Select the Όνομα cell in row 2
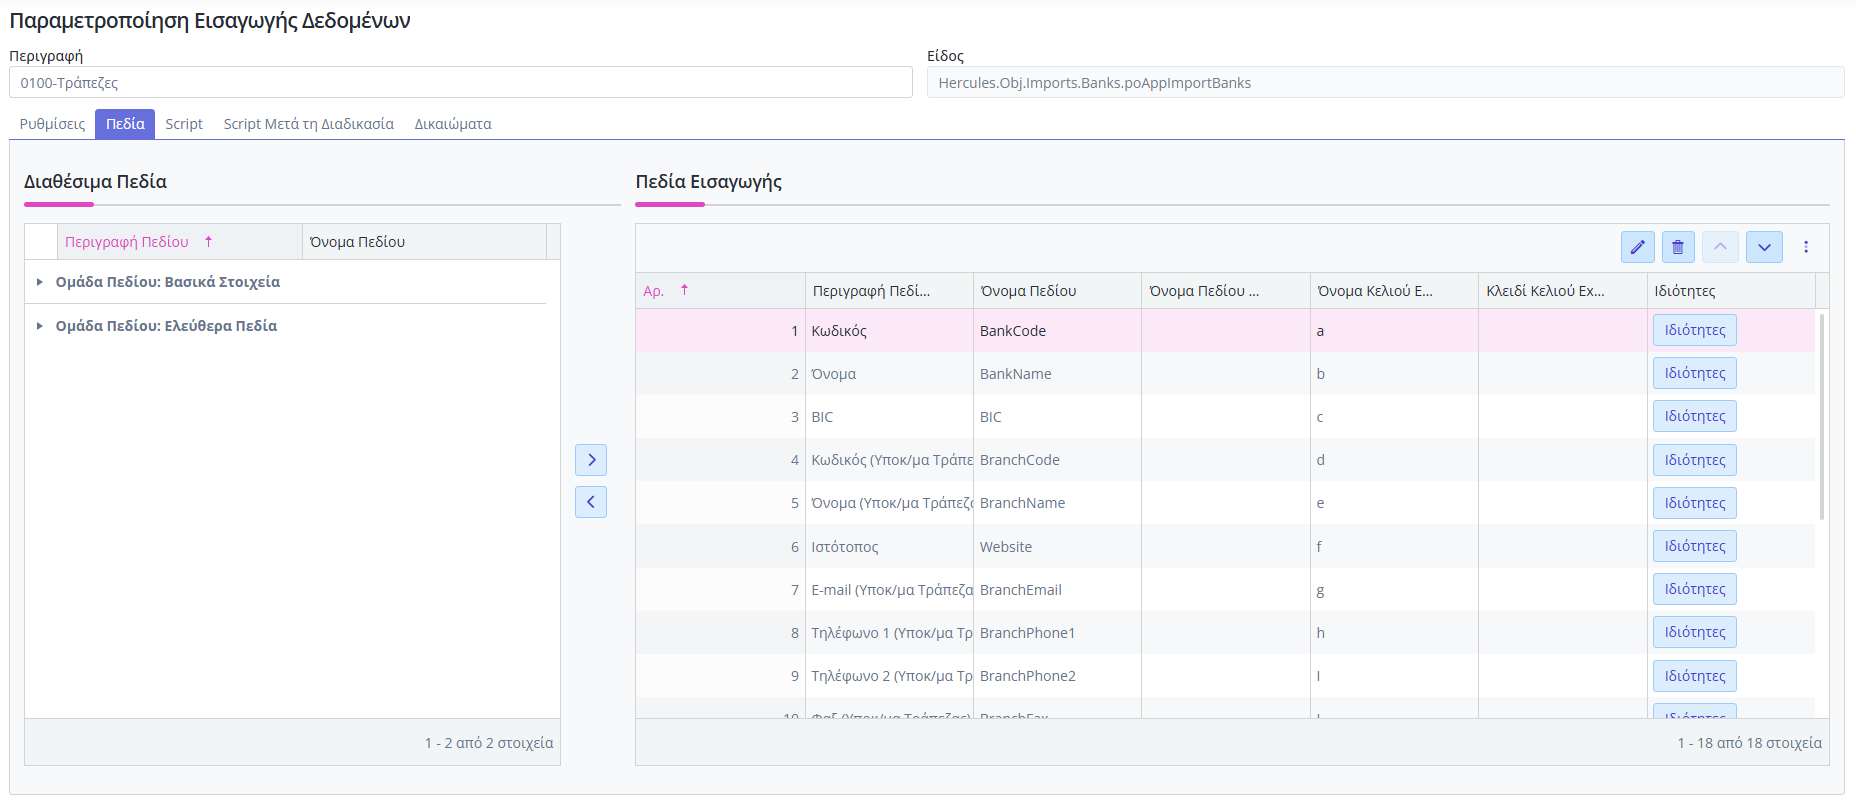The image size is (1856, 803). click(889, 374)
